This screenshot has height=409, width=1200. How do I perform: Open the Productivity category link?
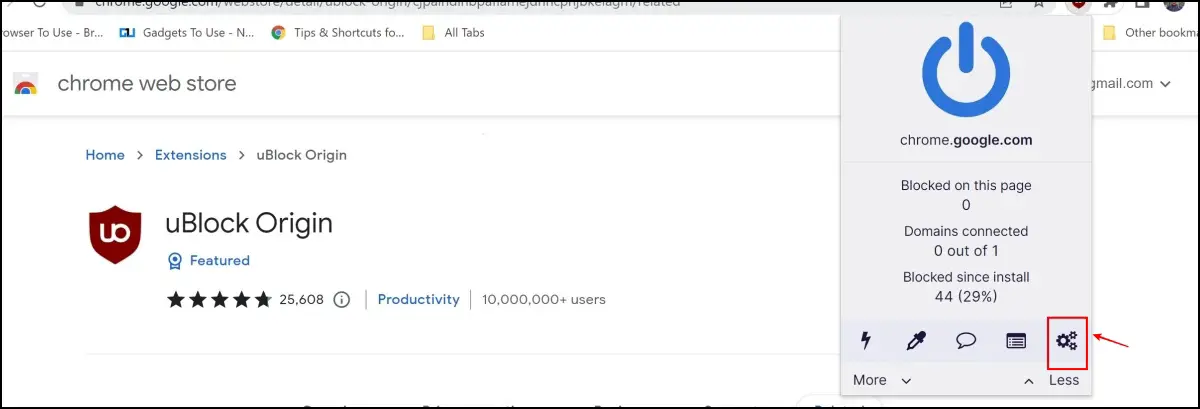coord(418,299)
